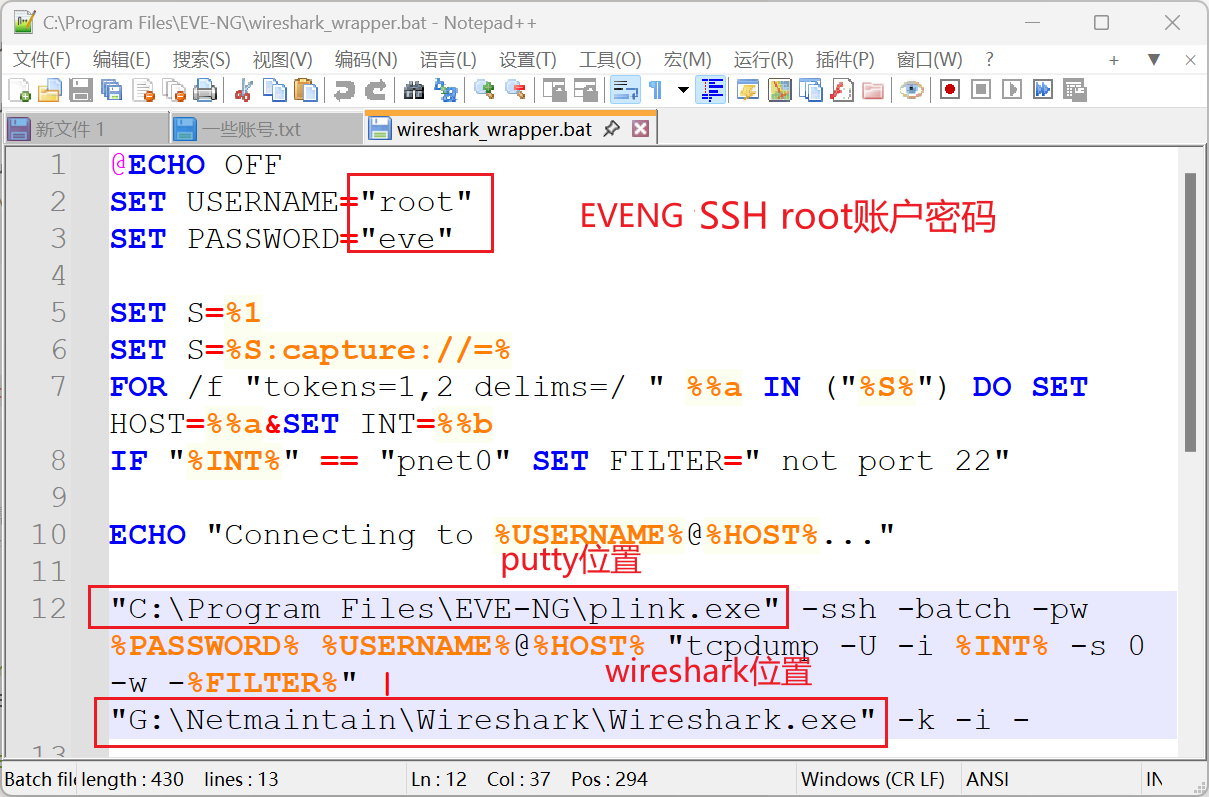
Task: Click the Undo arrow icon
Action: point(344,91)
